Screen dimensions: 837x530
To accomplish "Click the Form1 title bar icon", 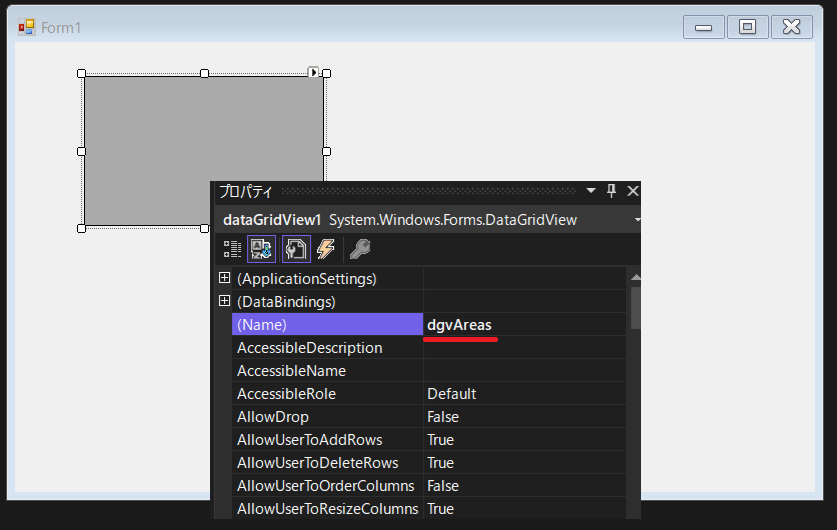I will click(x=27, y=27).
